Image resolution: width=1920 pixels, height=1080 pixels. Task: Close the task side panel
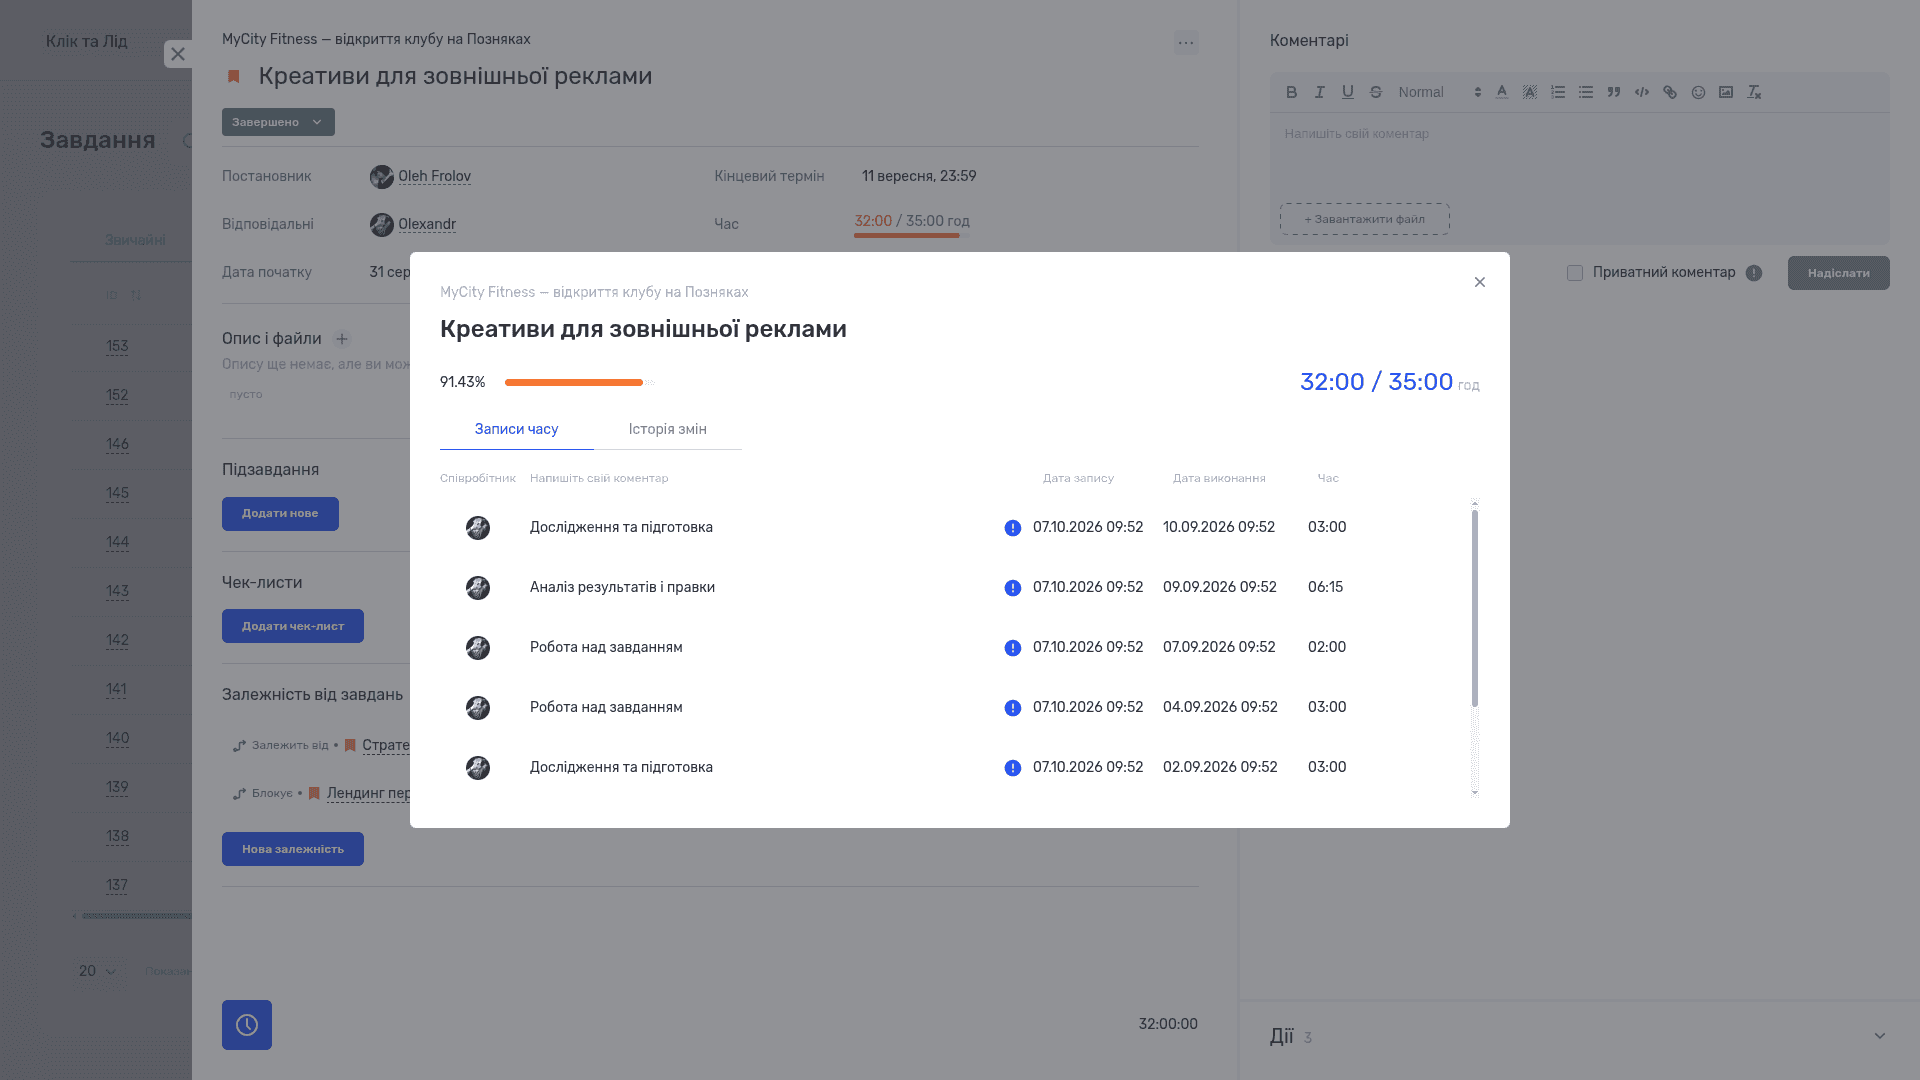pyautogui.click(x=178, y=54)
